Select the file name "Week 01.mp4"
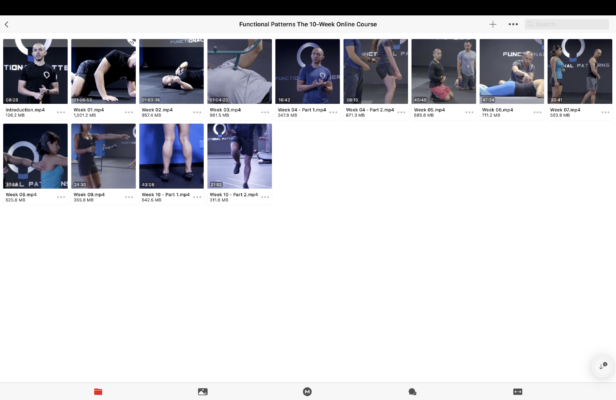Image resolution: width=616 pixels, height=400 pixels. 89,110
